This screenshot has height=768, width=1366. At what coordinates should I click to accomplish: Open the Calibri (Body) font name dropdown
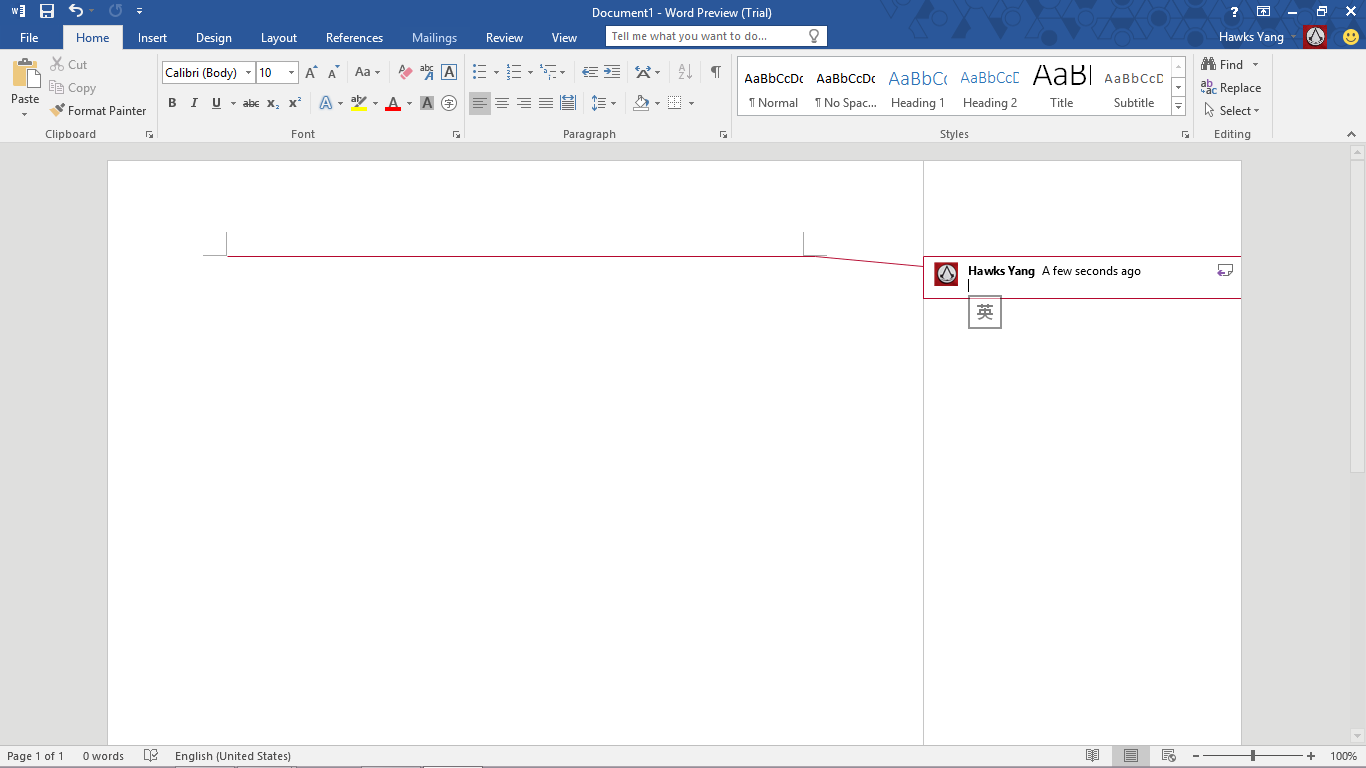pos(249,73)
